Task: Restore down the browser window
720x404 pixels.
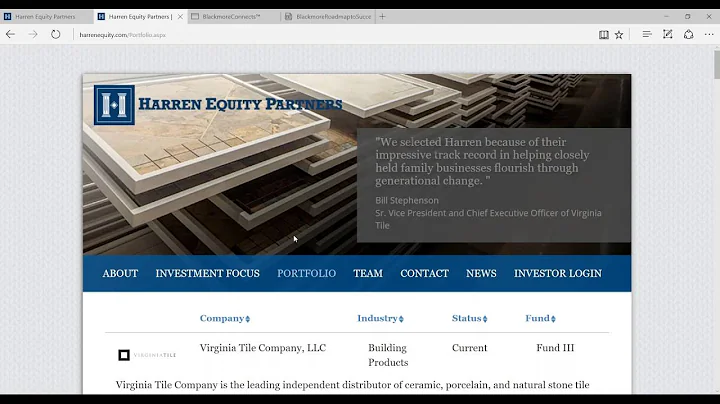Action: (687, 17)
